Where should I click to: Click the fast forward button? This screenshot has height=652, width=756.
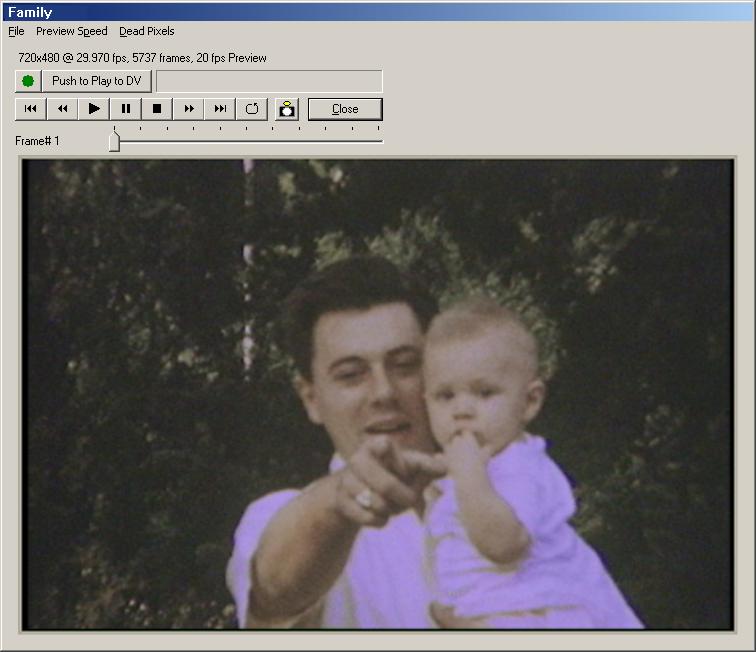point(189,109)
